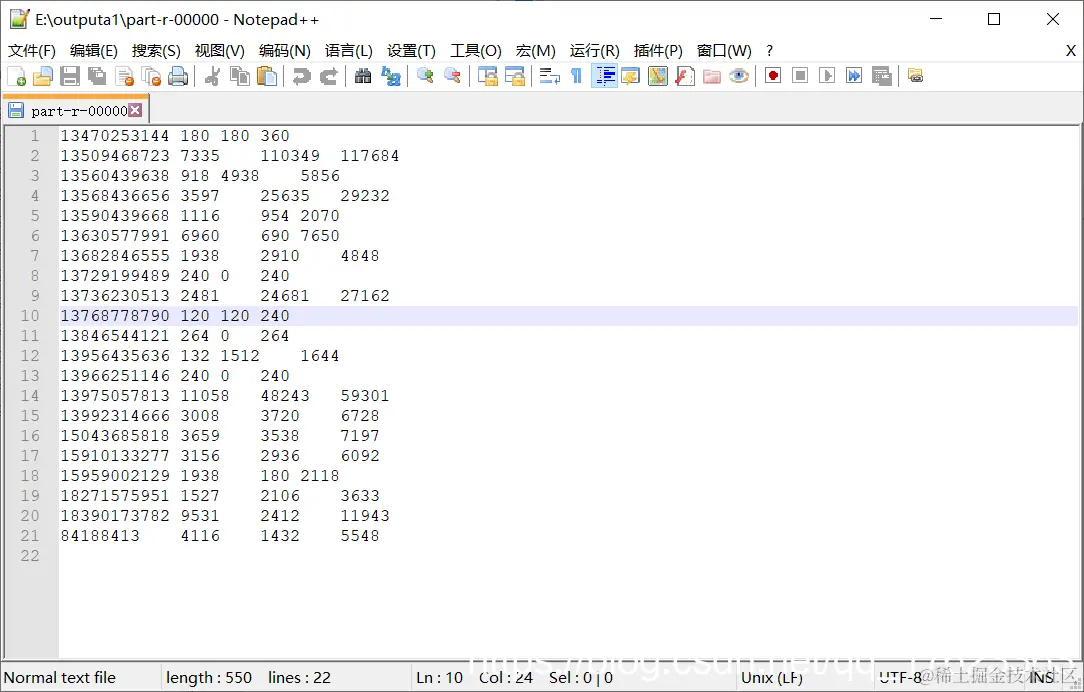Image resolution: width=1084 pixels, height=692 pixels.
Task: Click the last toolbar plugin icon
Action: point(915,76)
